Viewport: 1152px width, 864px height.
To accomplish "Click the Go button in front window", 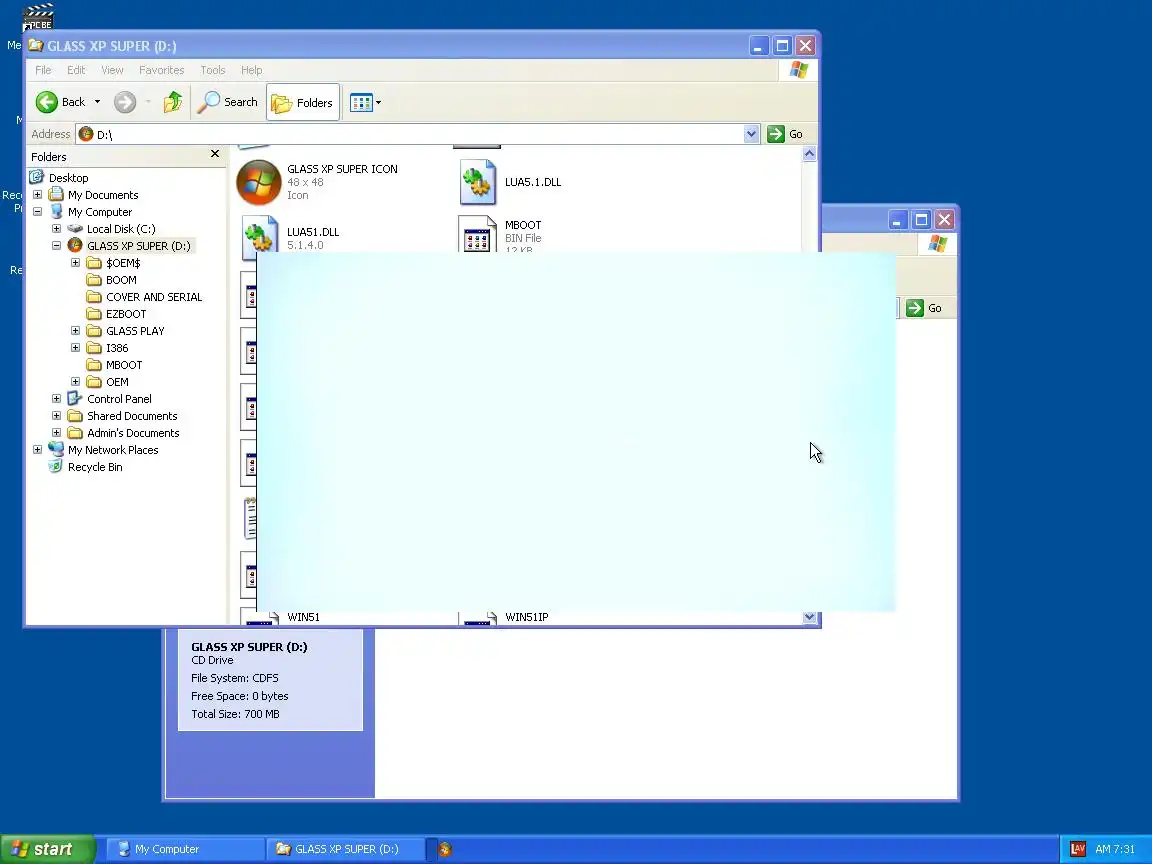I will [785, 134].
